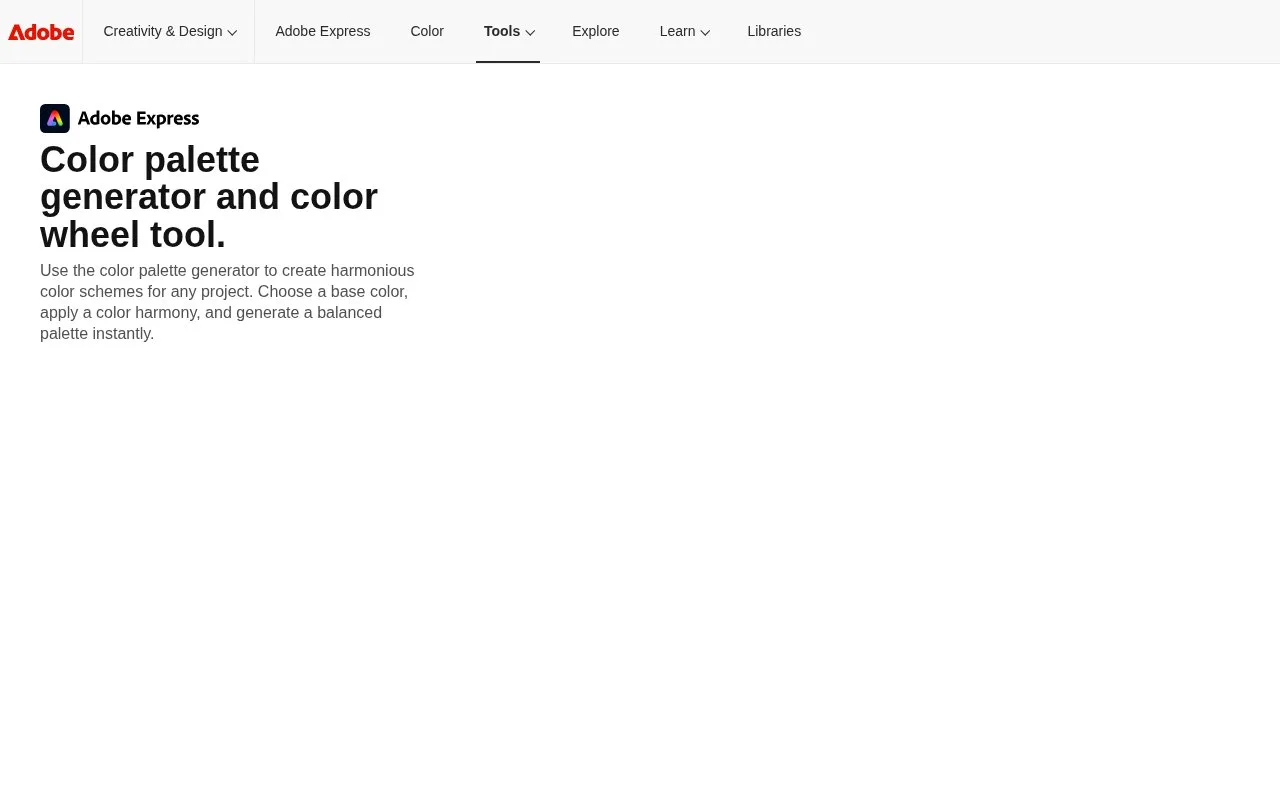Expand the Learn dropdown menu
Viewport: 1280px width, 800px height.
(x=685, y=31)
